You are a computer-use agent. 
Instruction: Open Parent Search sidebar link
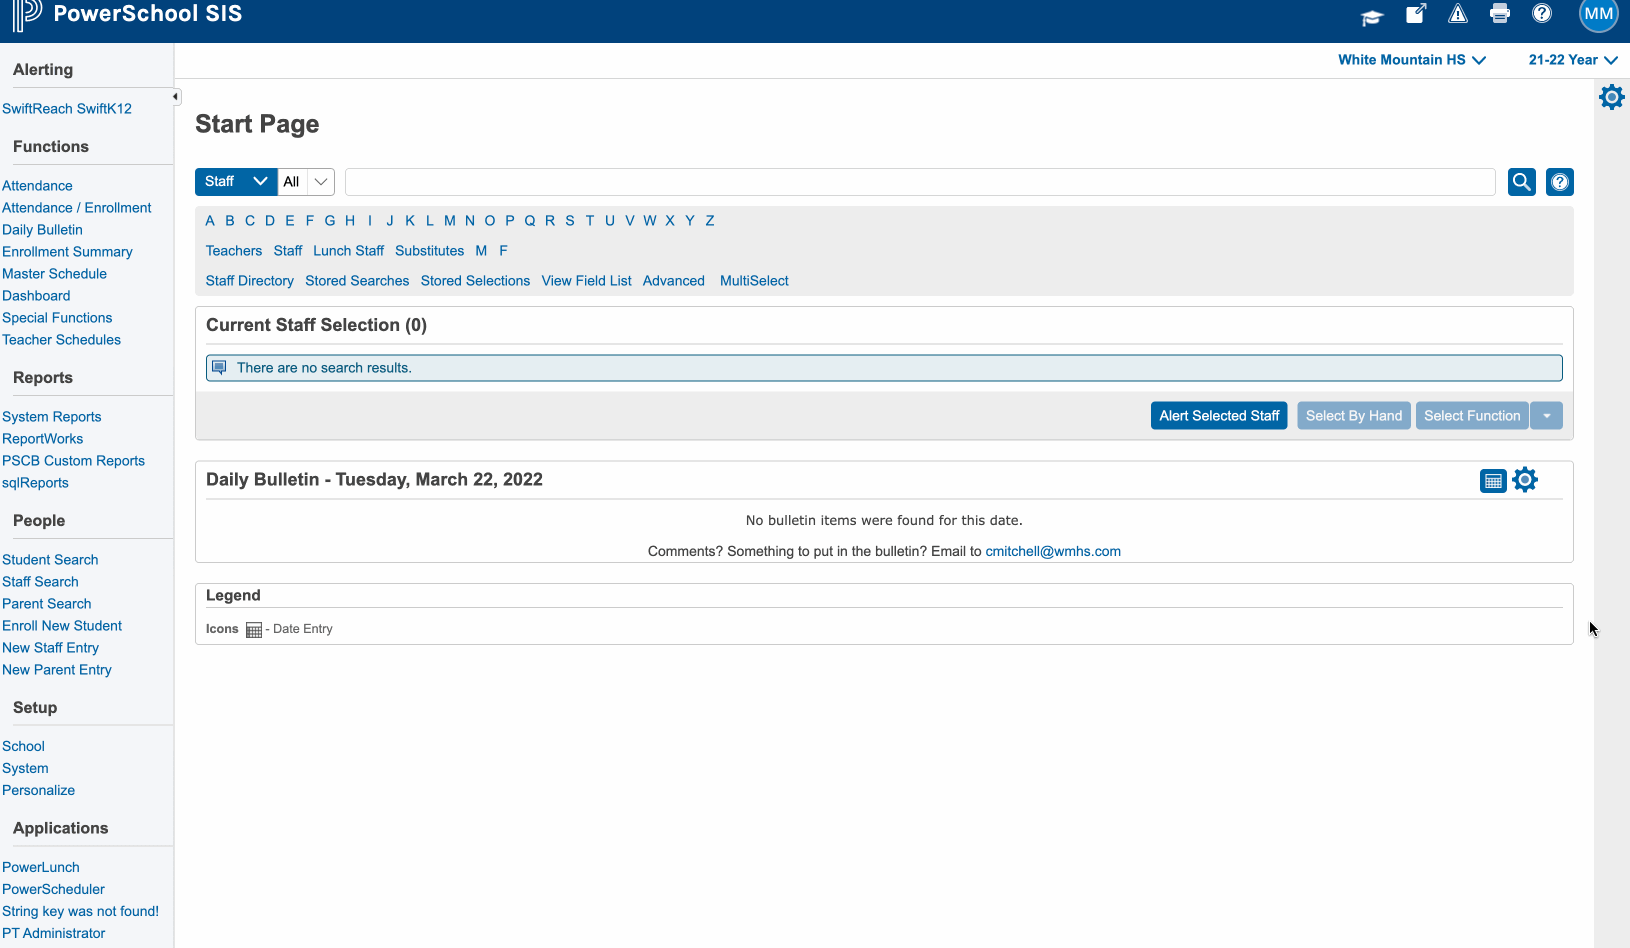coord(46,604)
